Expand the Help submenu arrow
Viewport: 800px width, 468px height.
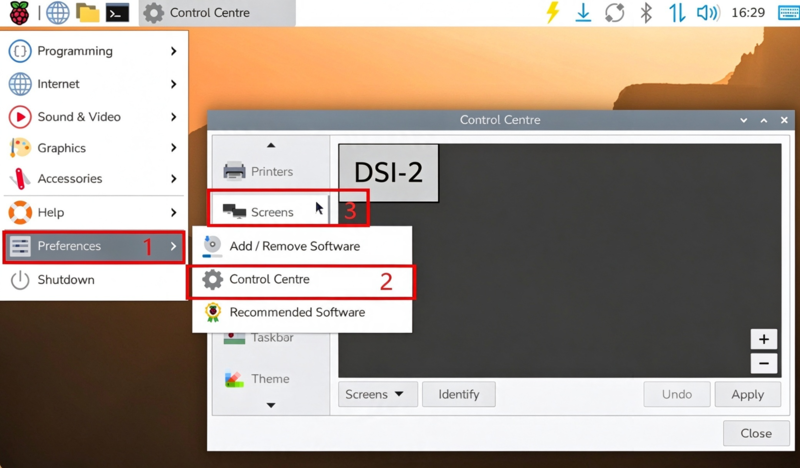tap(174, 212)
